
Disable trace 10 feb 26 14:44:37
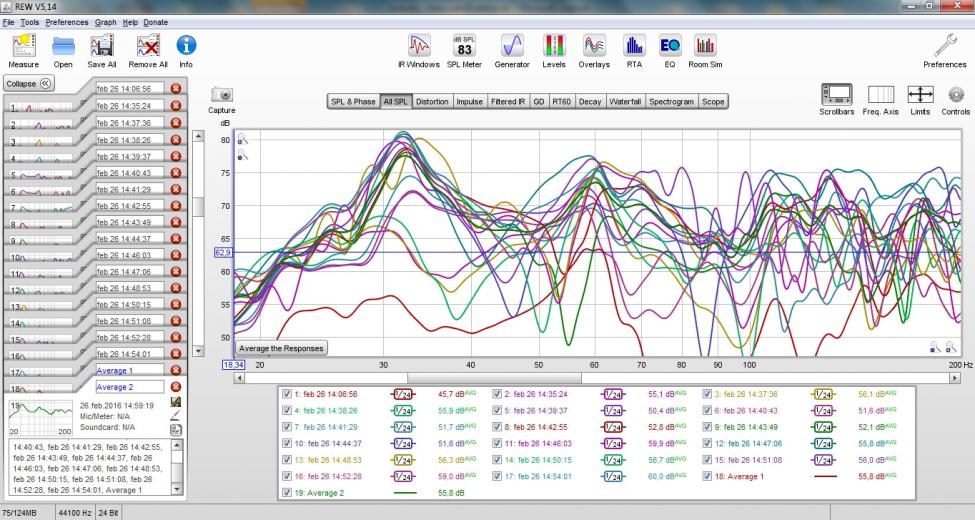288,443
